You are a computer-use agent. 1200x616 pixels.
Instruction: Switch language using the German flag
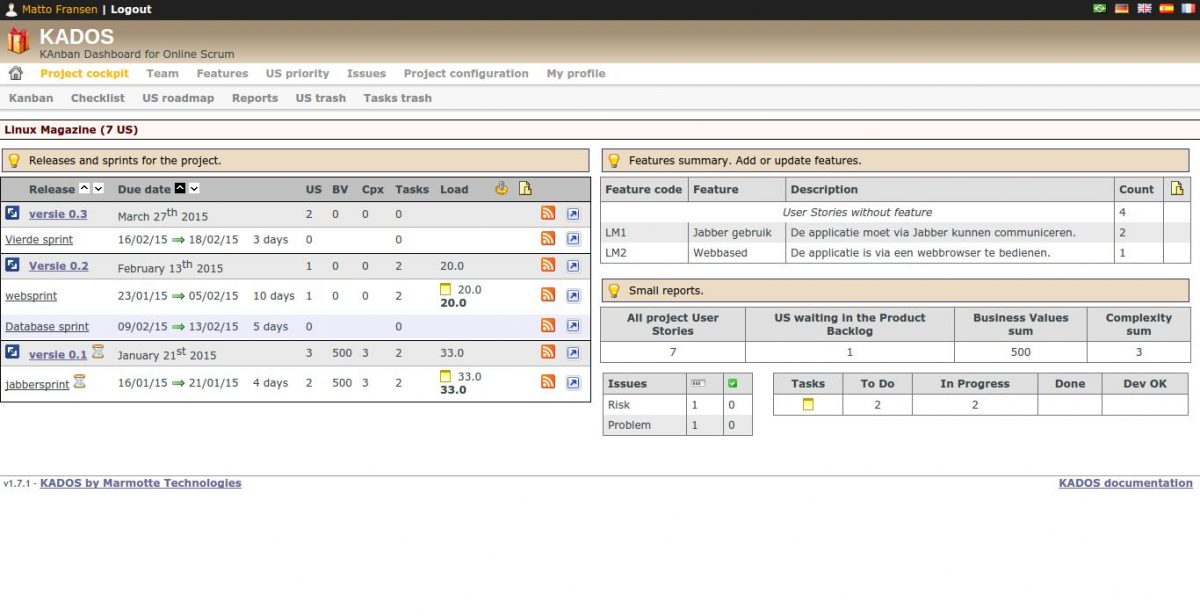tap(1122, 8)
